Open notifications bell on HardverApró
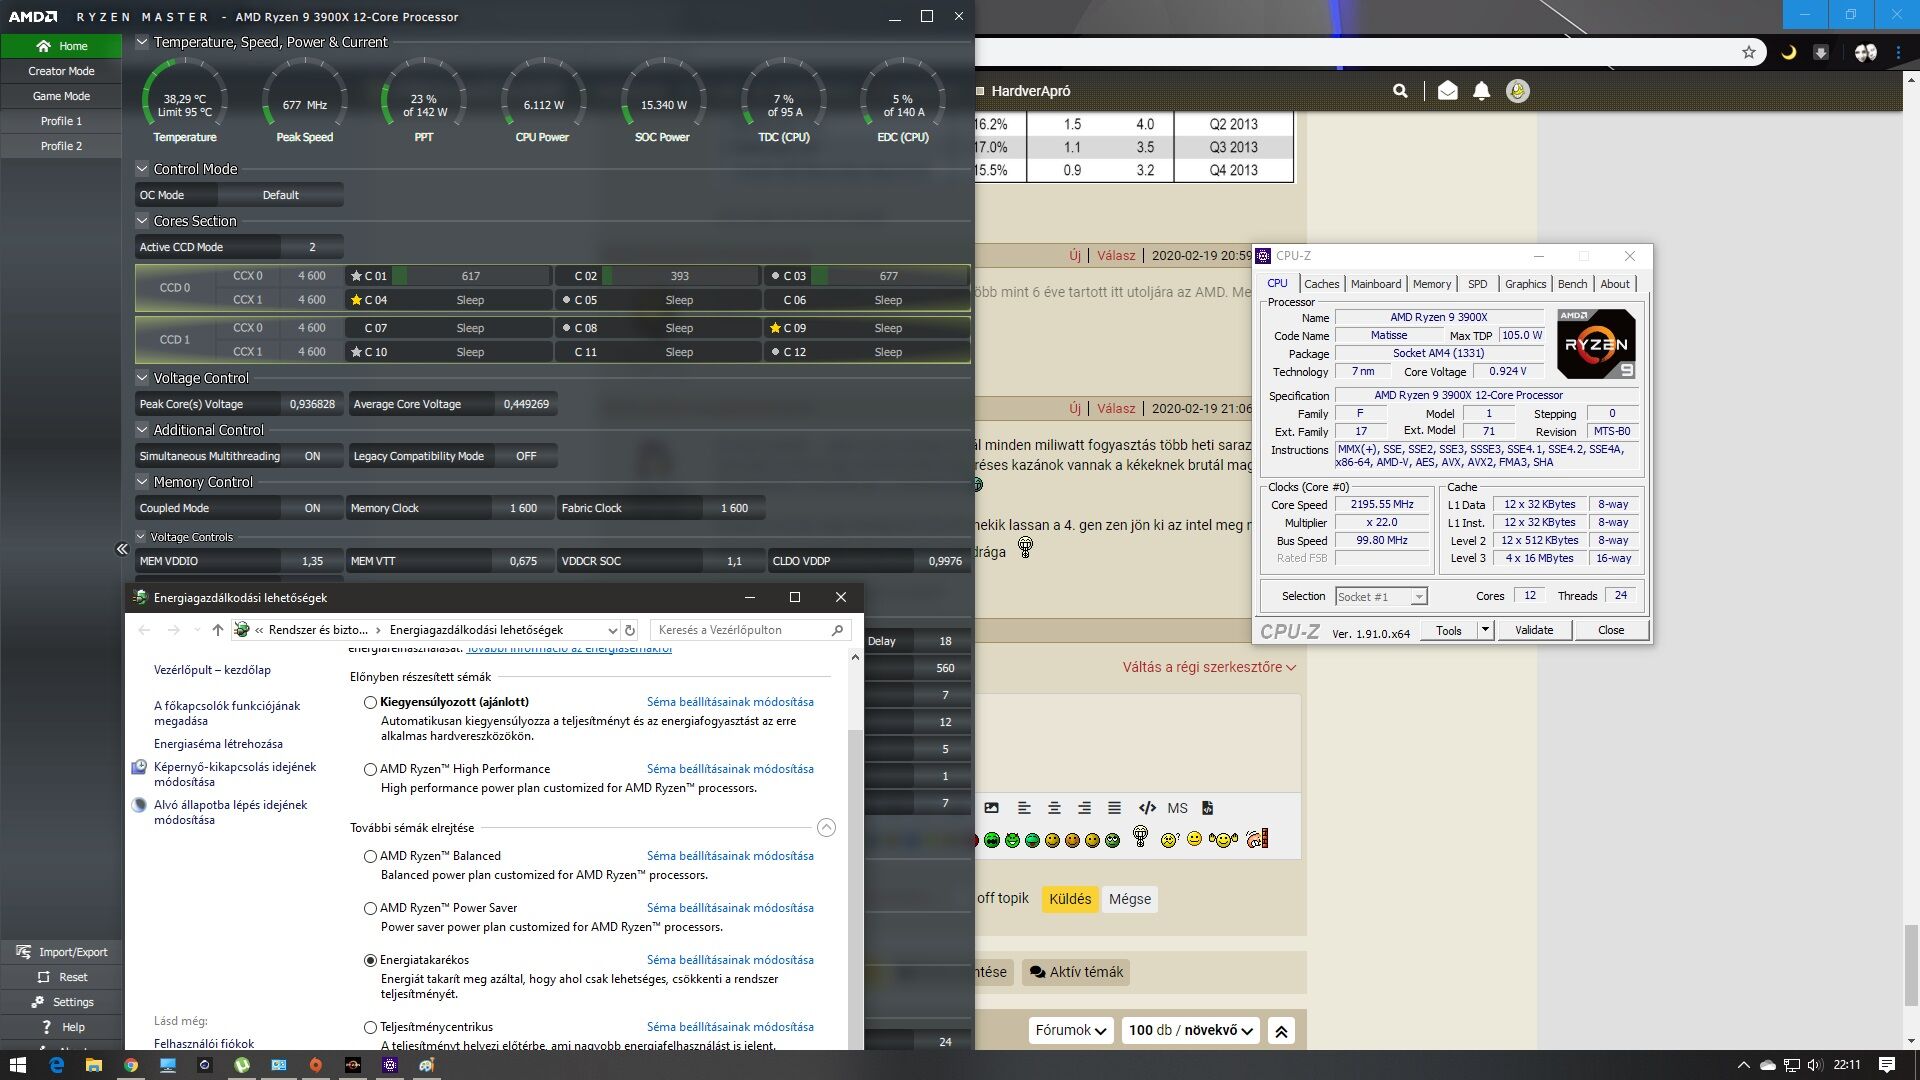This screenshot has width=1920, height=1080. tap(1482, 91)
